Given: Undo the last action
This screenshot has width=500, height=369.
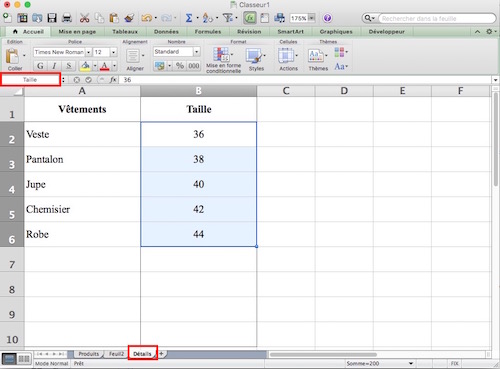Looking at the screenshot, I should [x=146, y=18].
